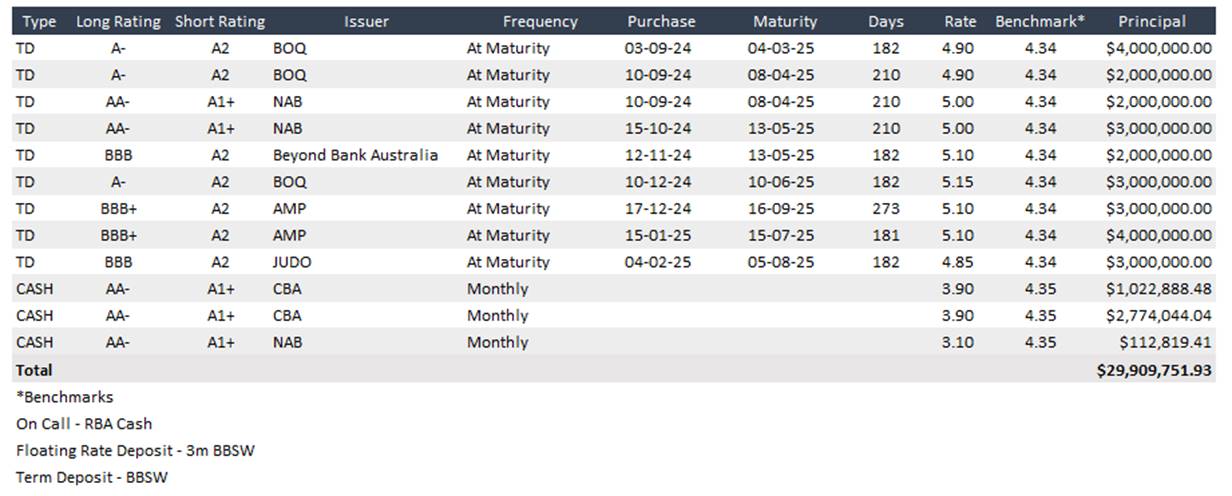Click the 273 days cell
Viewport: 1232px width, 496px height.
tap(885, 209)
